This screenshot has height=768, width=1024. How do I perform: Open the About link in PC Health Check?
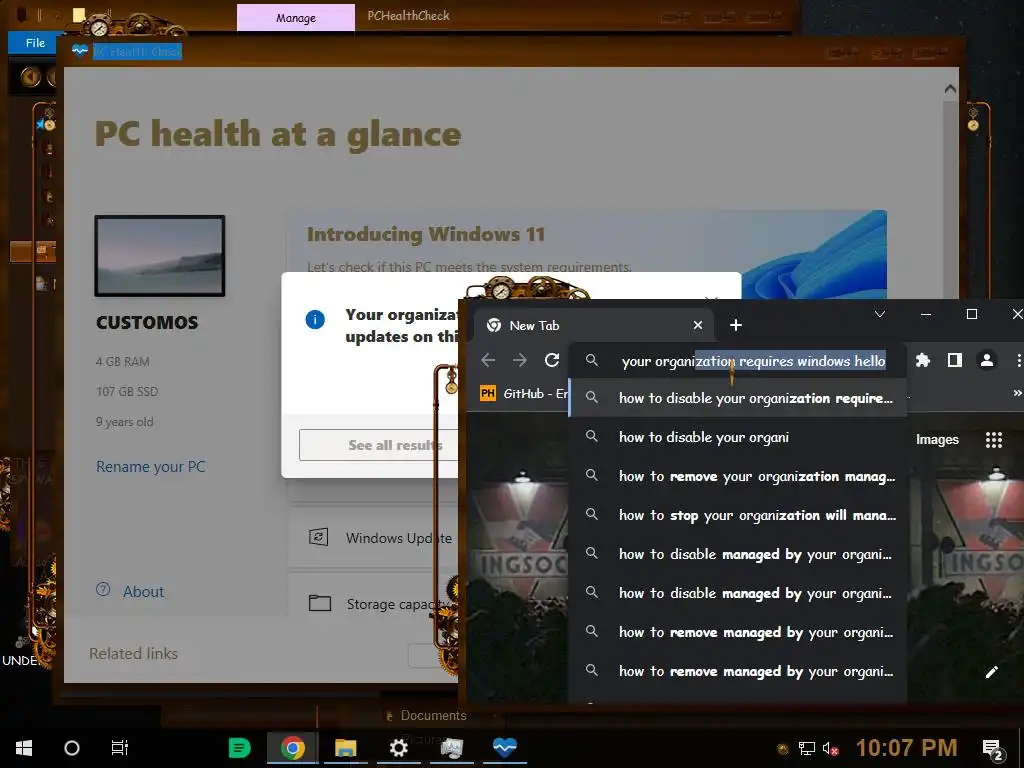click(143, 592)
